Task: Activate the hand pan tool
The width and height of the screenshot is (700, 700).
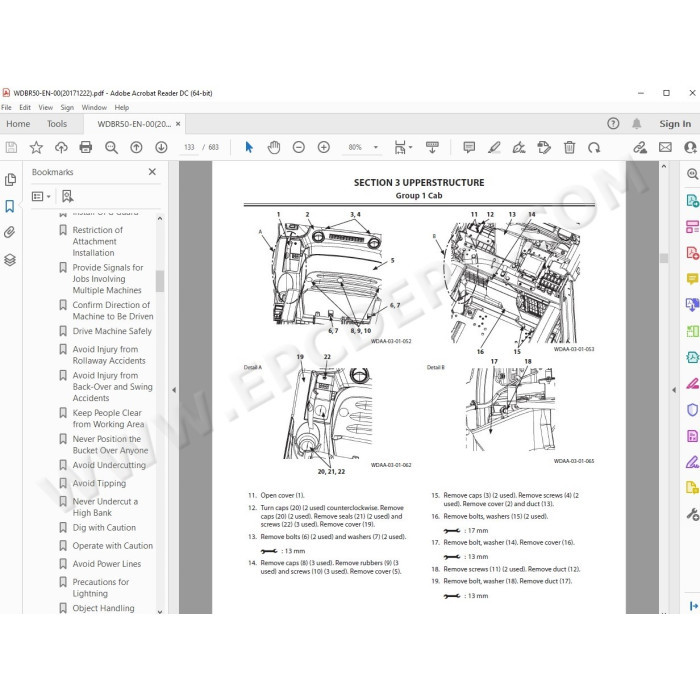Action: pyautogui.click(x=274, y=147)
